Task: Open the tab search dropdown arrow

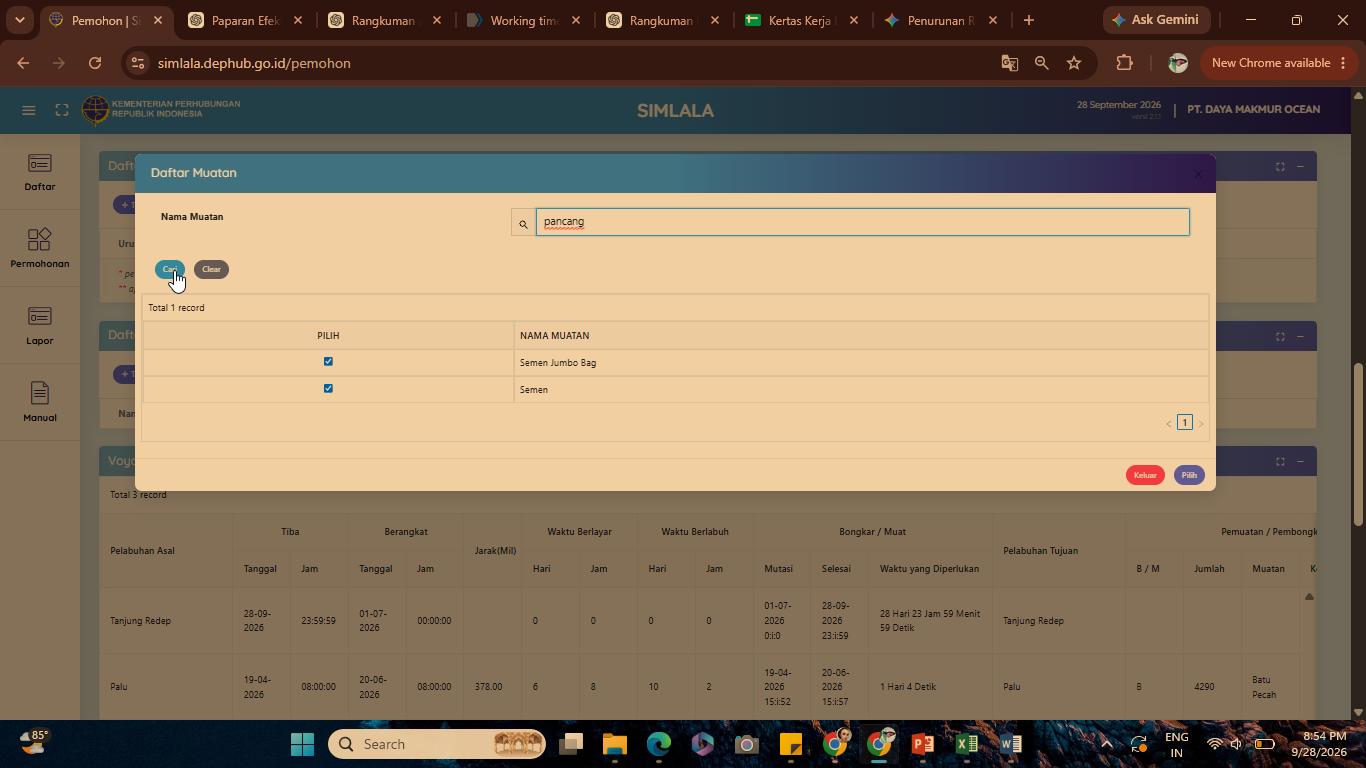Action: point(19,20)
